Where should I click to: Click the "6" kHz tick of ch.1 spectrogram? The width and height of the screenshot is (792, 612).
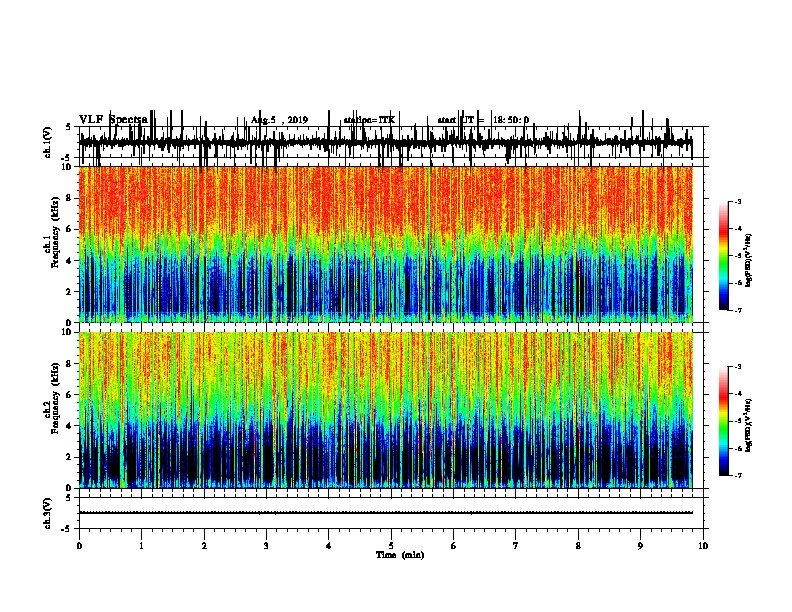[70, 229]
